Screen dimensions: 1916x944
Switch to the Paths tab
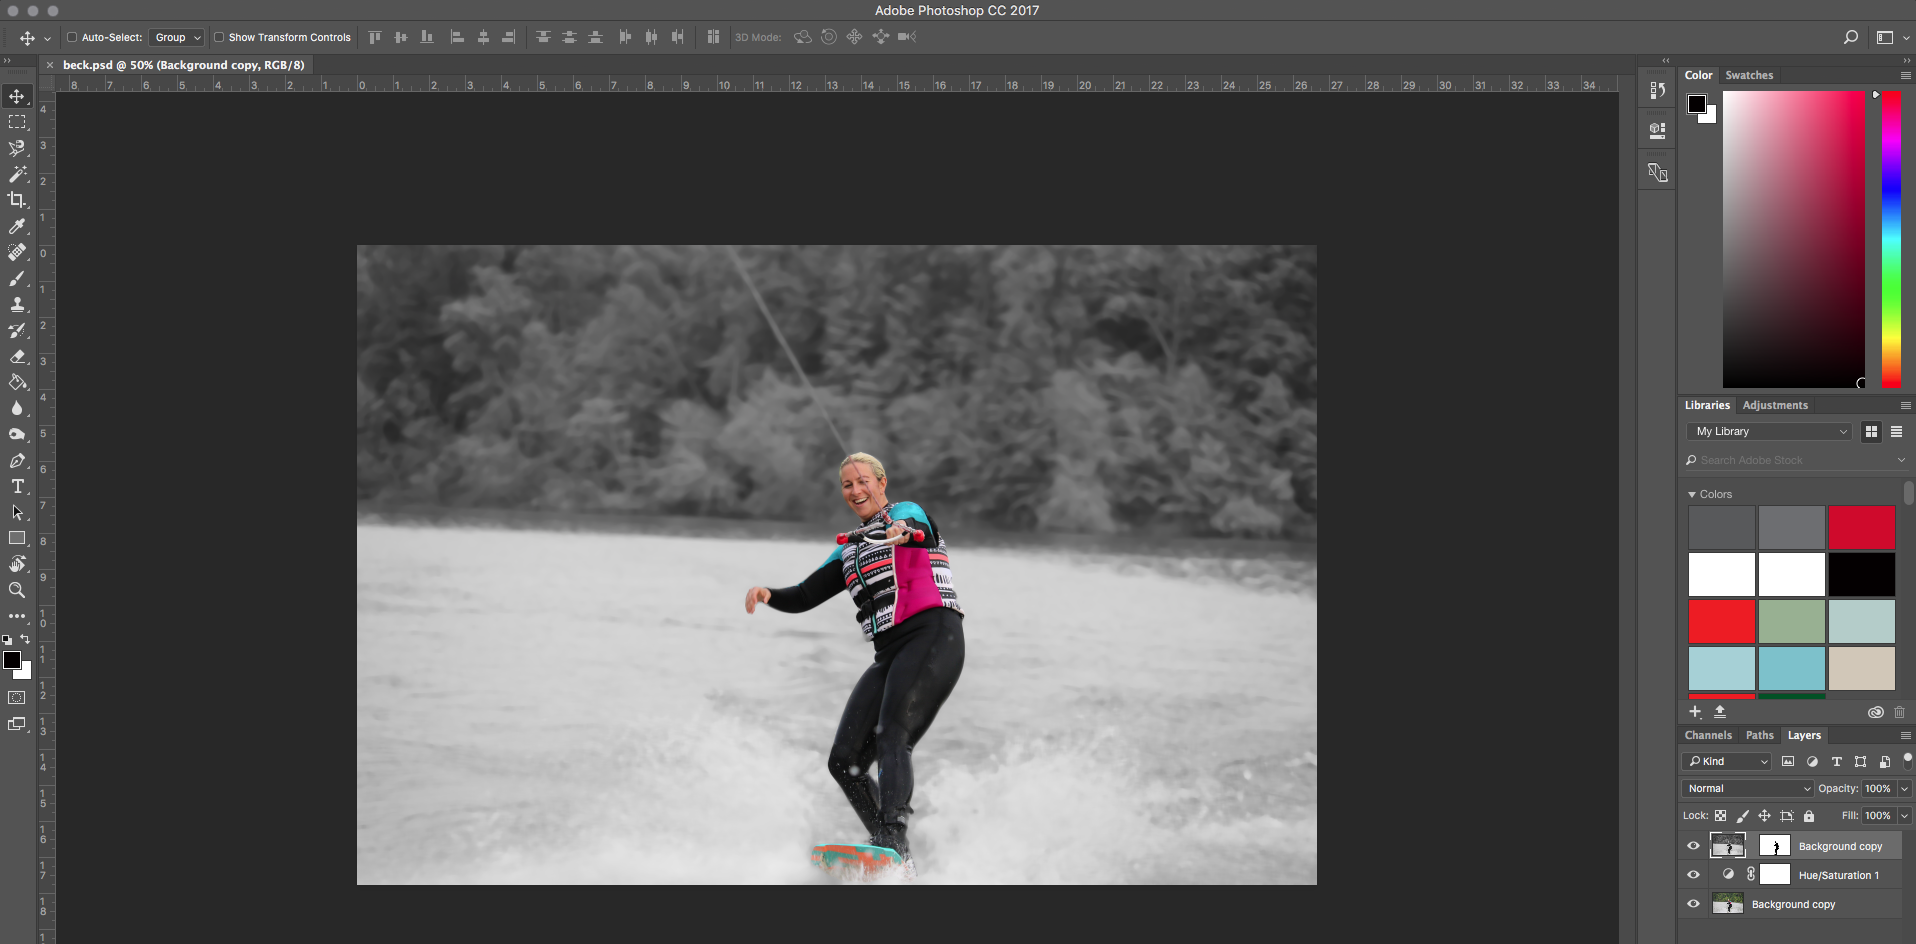(1760, 736)
